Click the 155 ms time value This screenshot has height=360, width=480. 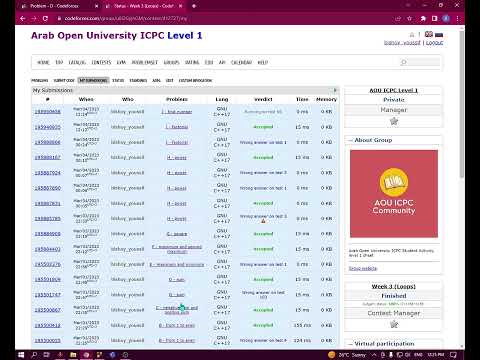click(302, 325)
